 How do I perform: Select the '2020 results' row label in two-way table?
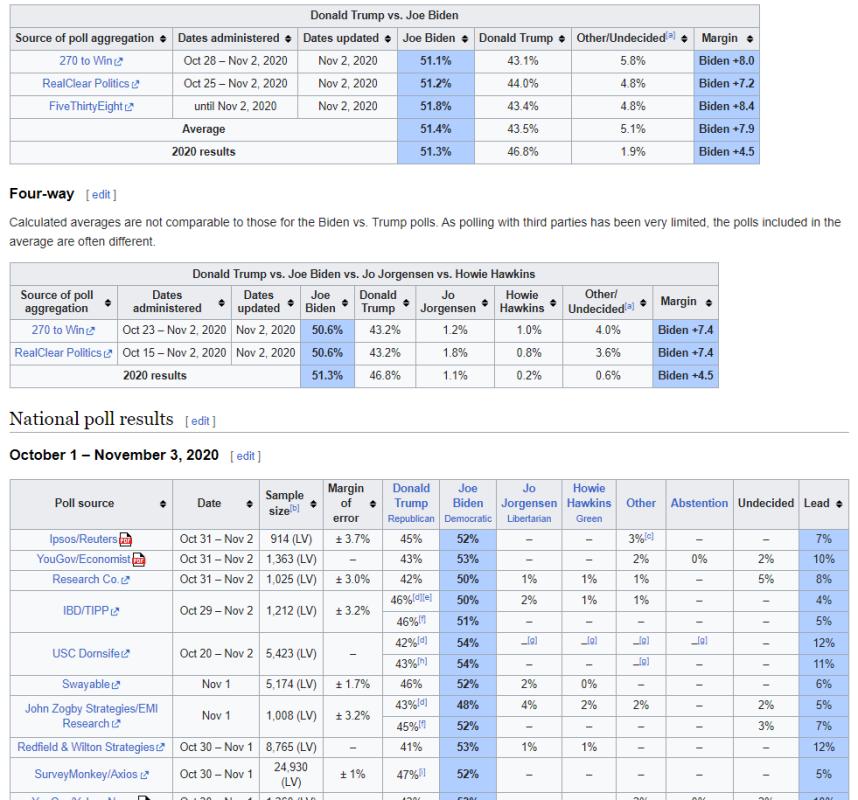(204, 152)
